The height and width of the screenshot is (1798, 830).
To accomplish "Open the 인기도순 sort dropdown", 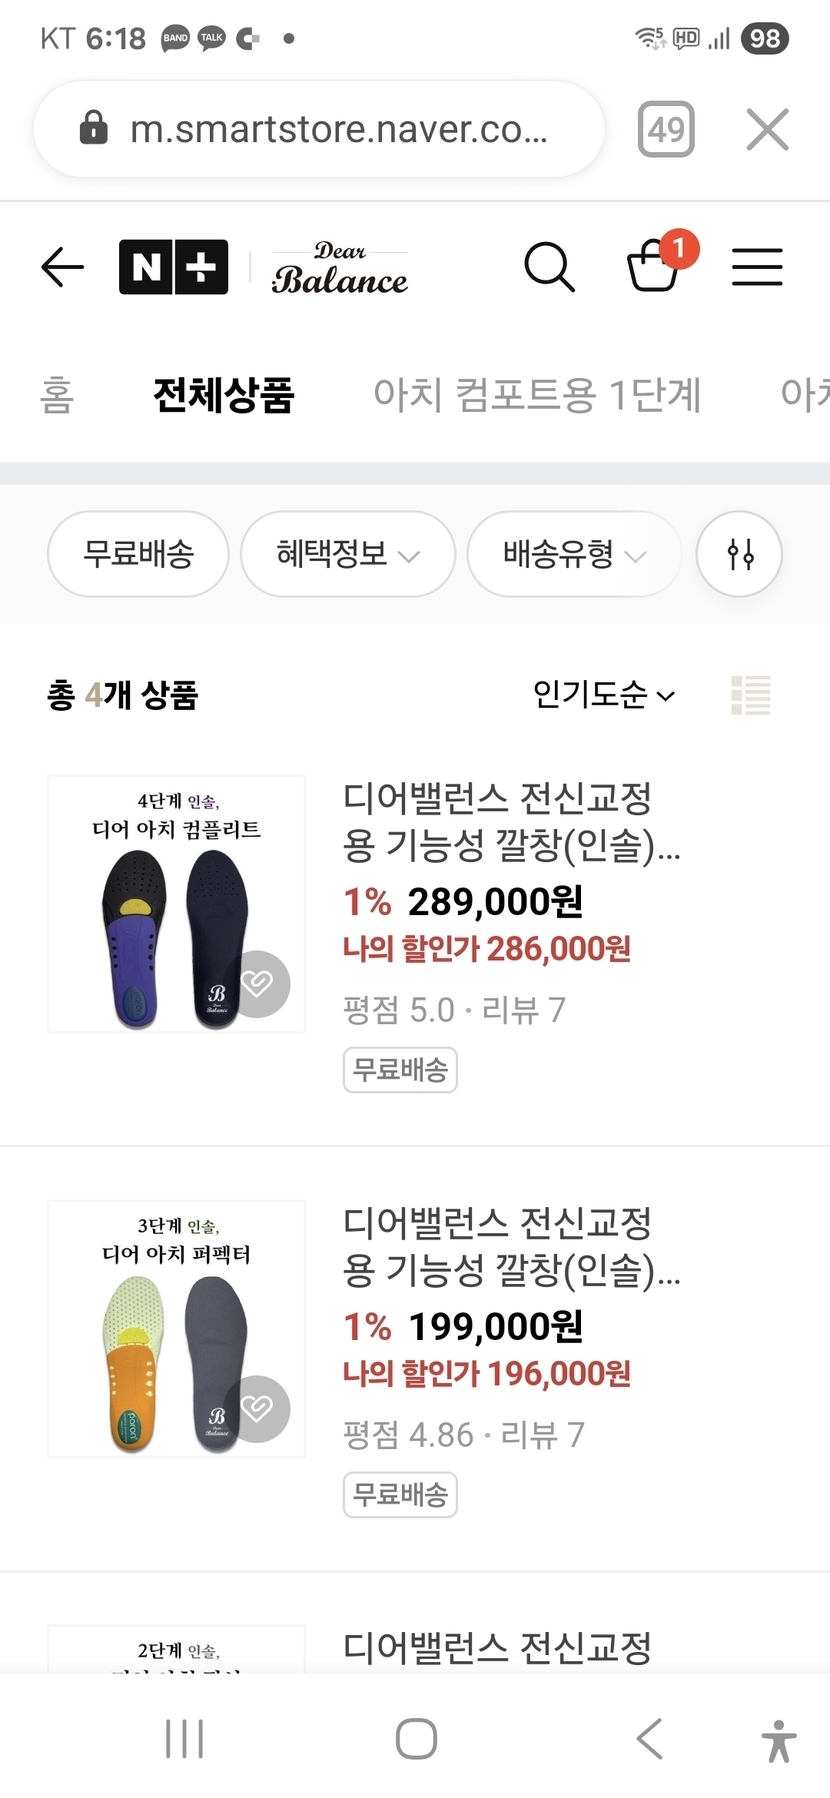I will pyautogui.click(x=603, y=695).
